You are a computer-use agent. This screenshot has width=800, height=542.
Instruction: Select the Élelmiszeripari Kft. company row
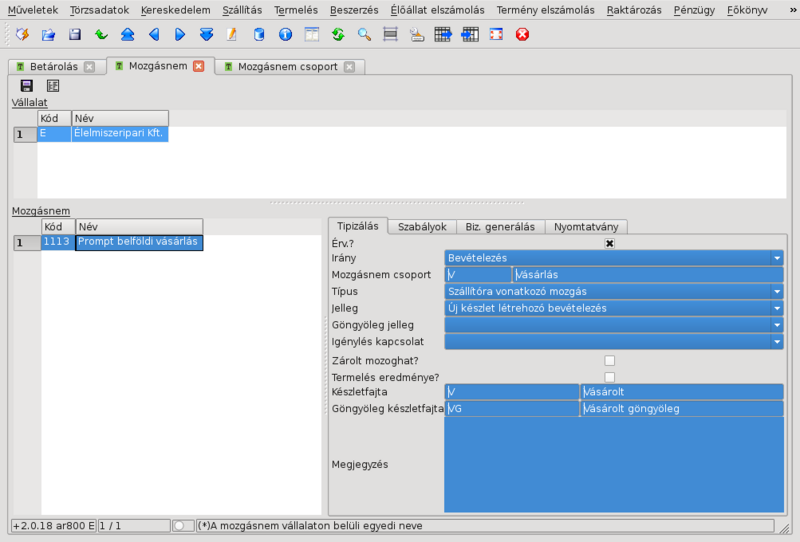(x=119, y=133)
